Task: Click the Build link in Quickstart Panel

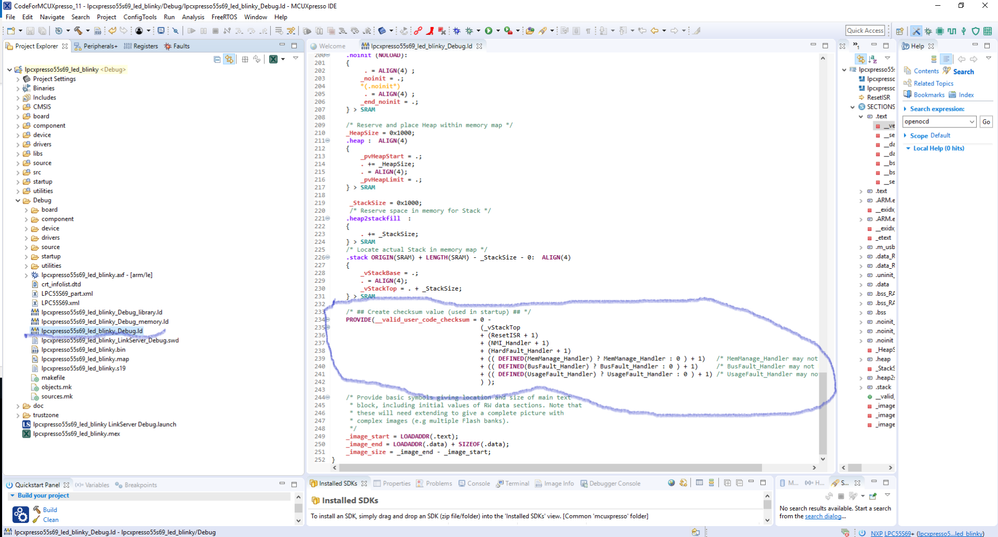Action: click(x=50, y=510)
